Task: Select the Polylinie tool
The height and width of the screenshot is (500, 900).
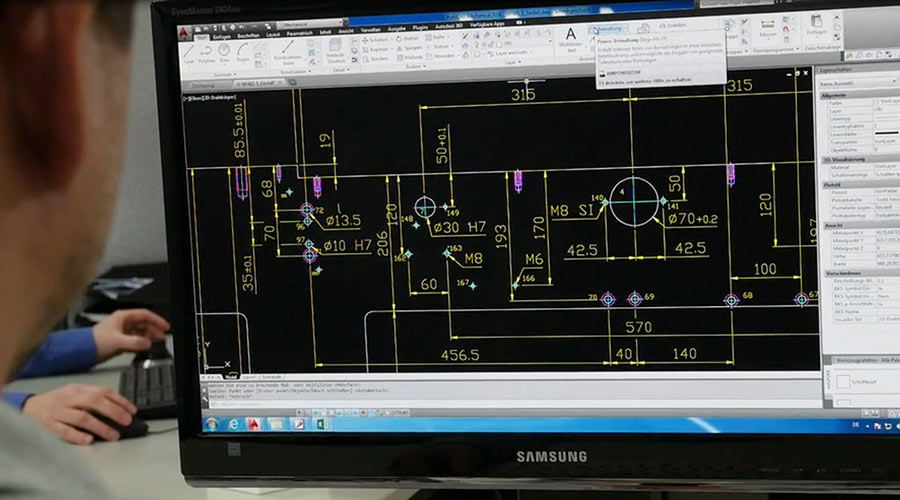Action: [x=206, y=54]
